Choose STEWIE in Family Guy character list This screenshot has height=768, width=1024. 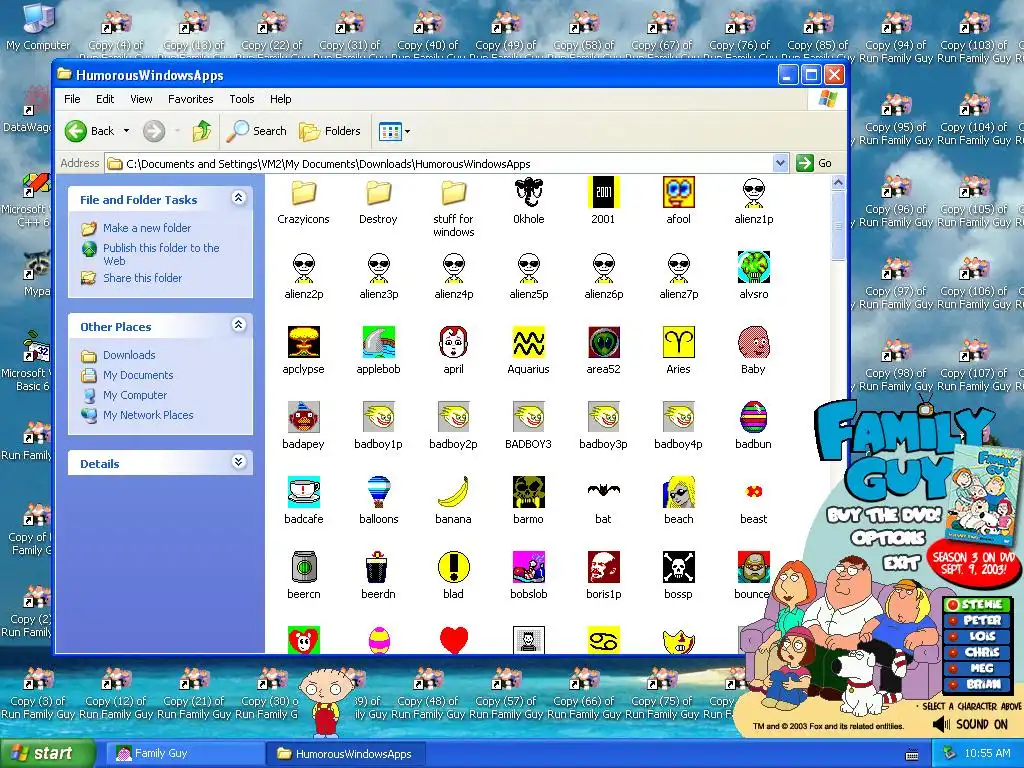(x=978, y=605)
